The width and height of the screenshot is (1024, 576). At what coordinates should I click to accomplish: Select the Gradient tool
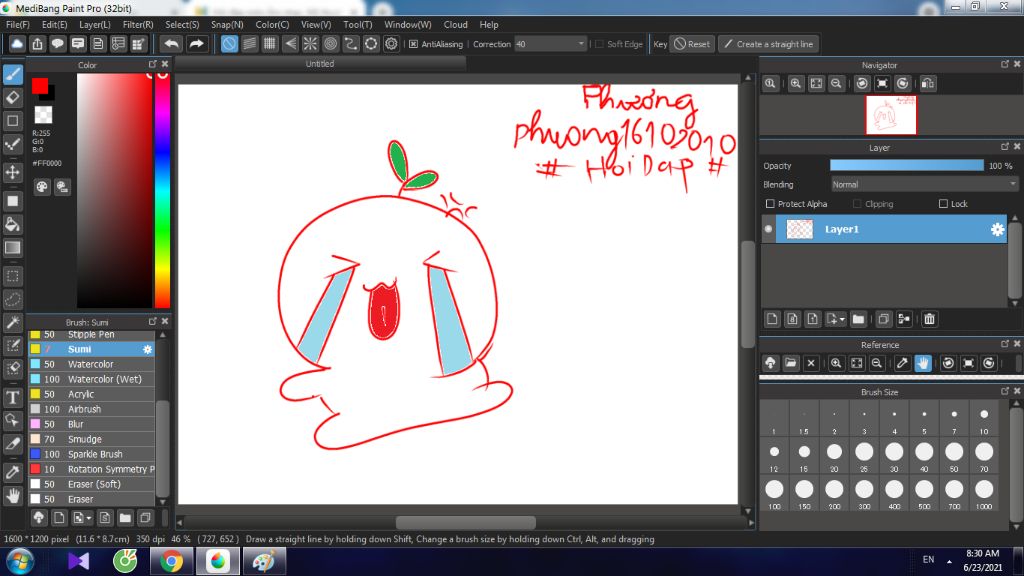tap(12, 248)
